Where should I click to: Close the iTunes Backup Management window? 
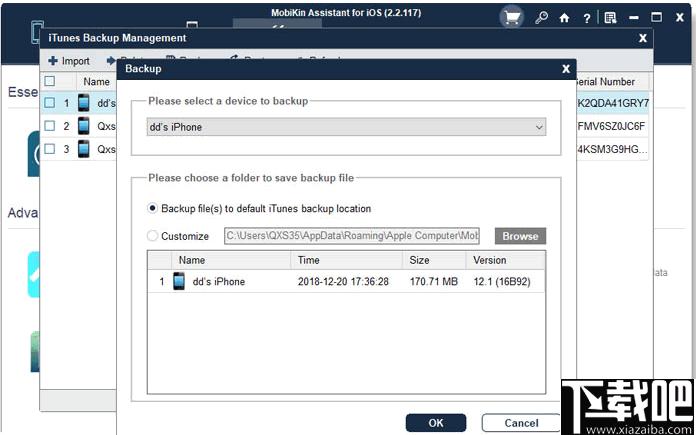(x=643, y=38)
